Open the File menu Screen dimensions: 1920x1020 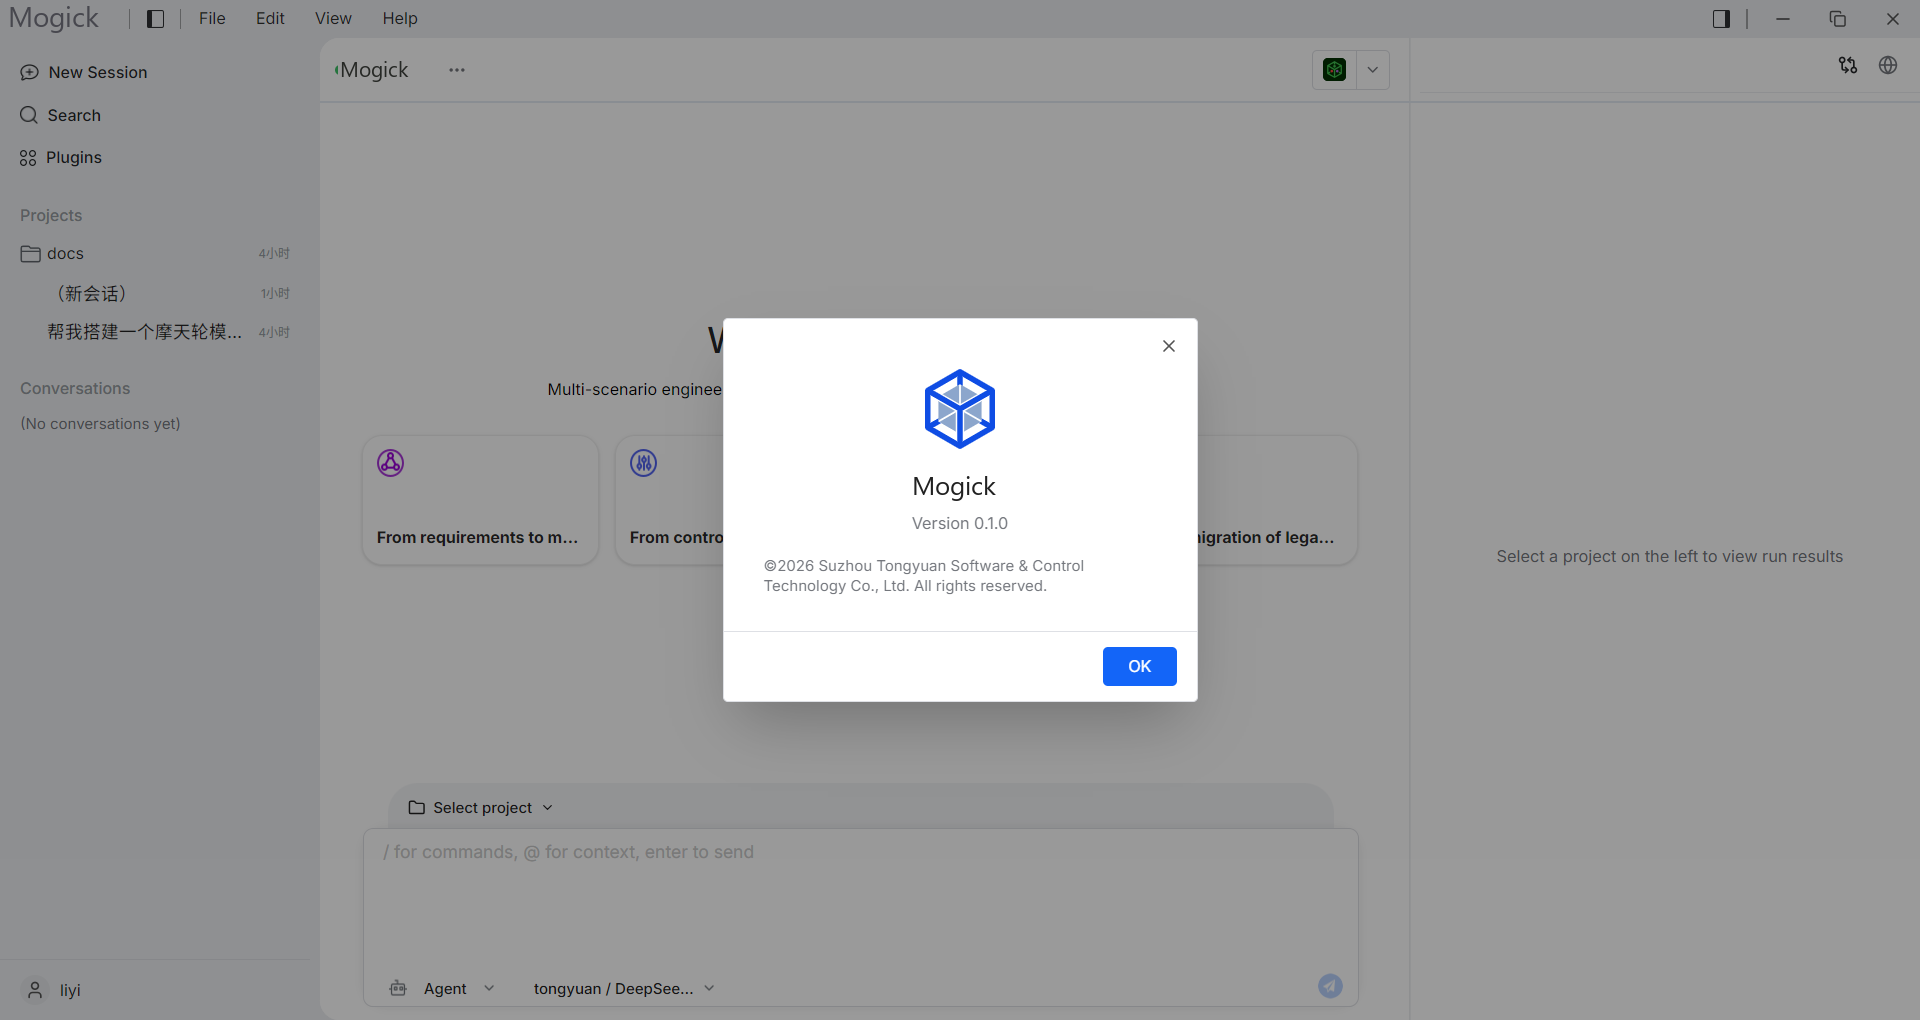(212, 19)
